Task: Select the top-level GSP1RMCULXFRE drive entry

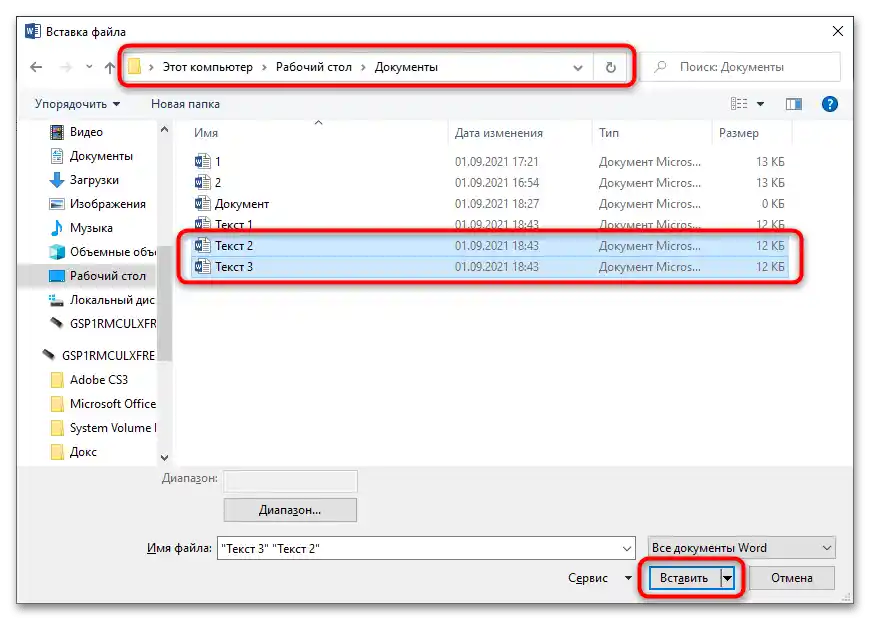Action: coord(100,355)
